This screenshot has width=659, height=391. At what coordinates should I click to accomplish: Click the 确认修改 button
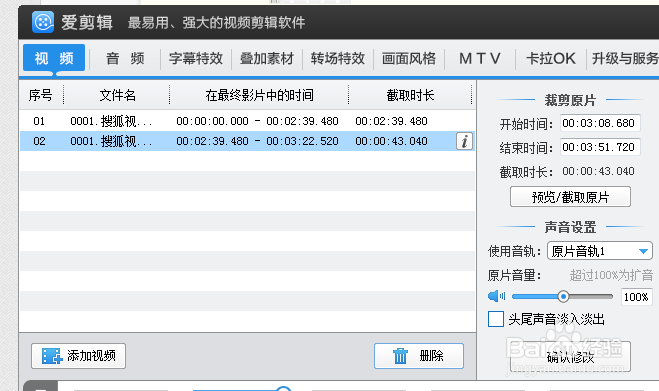tap(570, 357)
